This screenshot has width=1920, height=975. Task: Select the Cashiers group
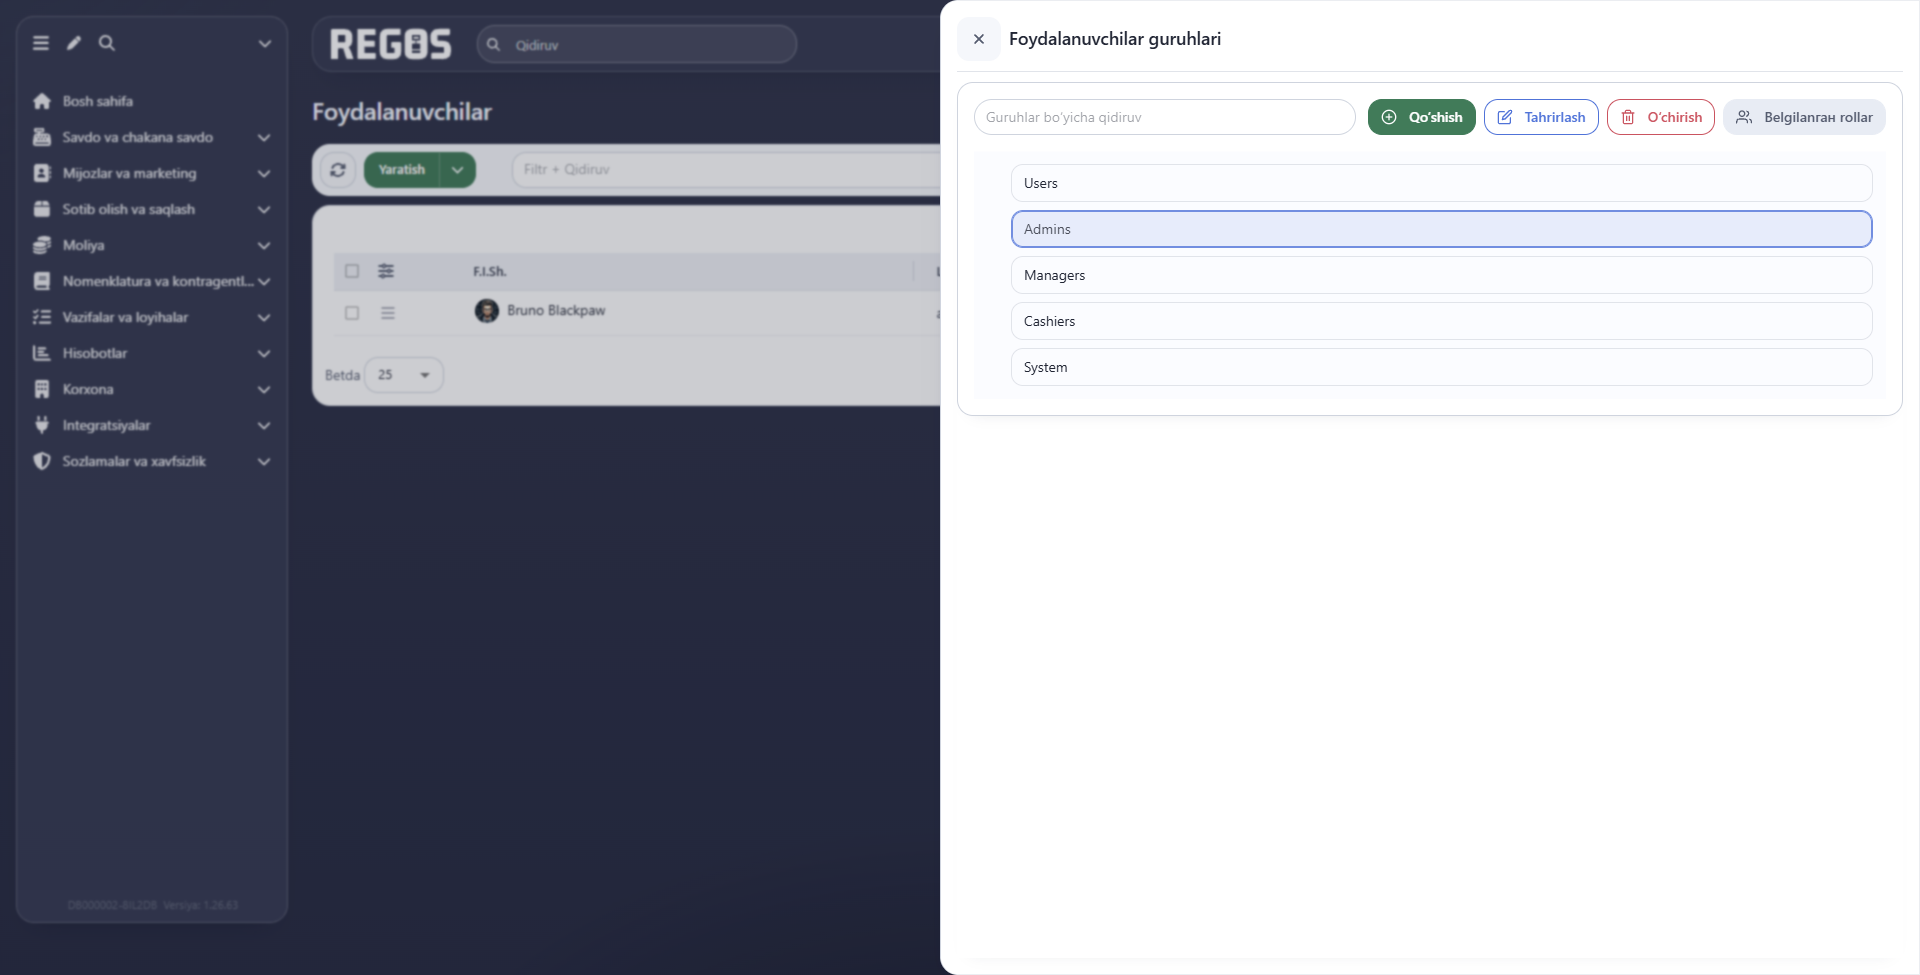pos(1442,321)
